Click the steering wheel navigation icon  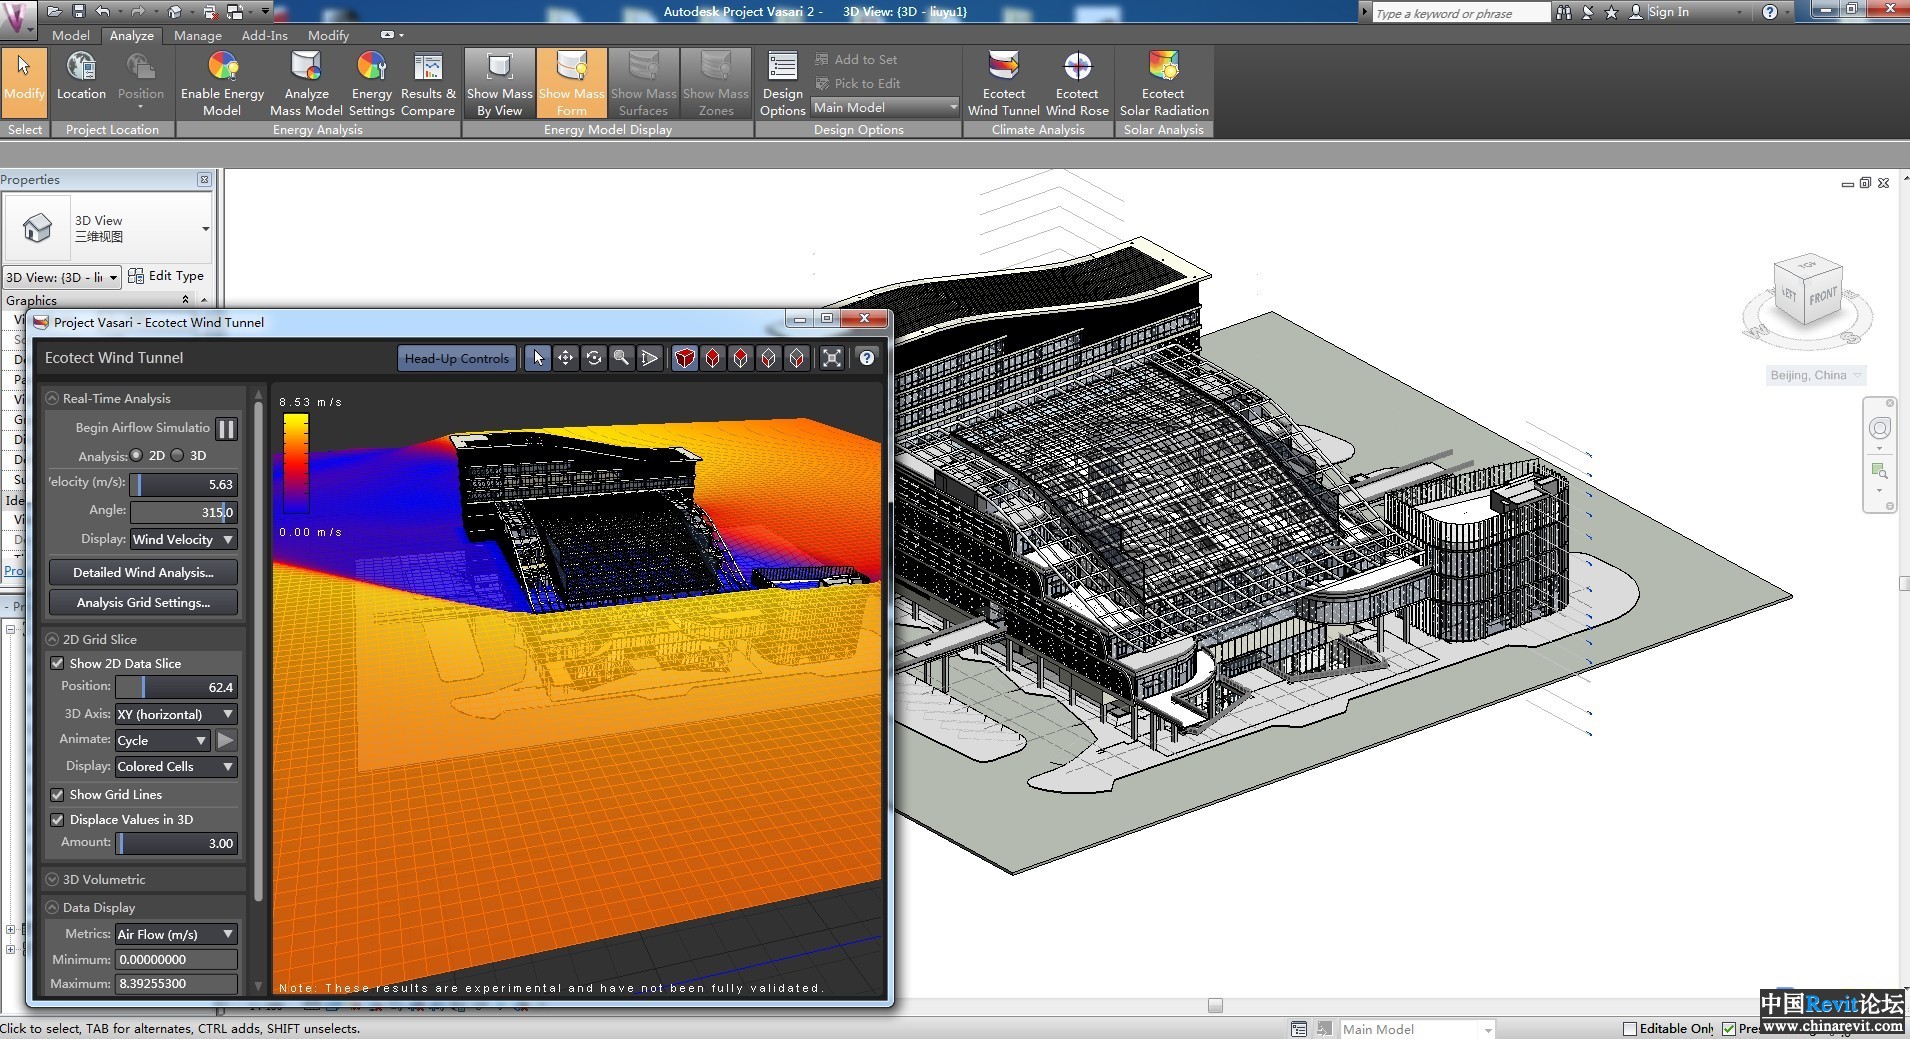pos(1880,429)
